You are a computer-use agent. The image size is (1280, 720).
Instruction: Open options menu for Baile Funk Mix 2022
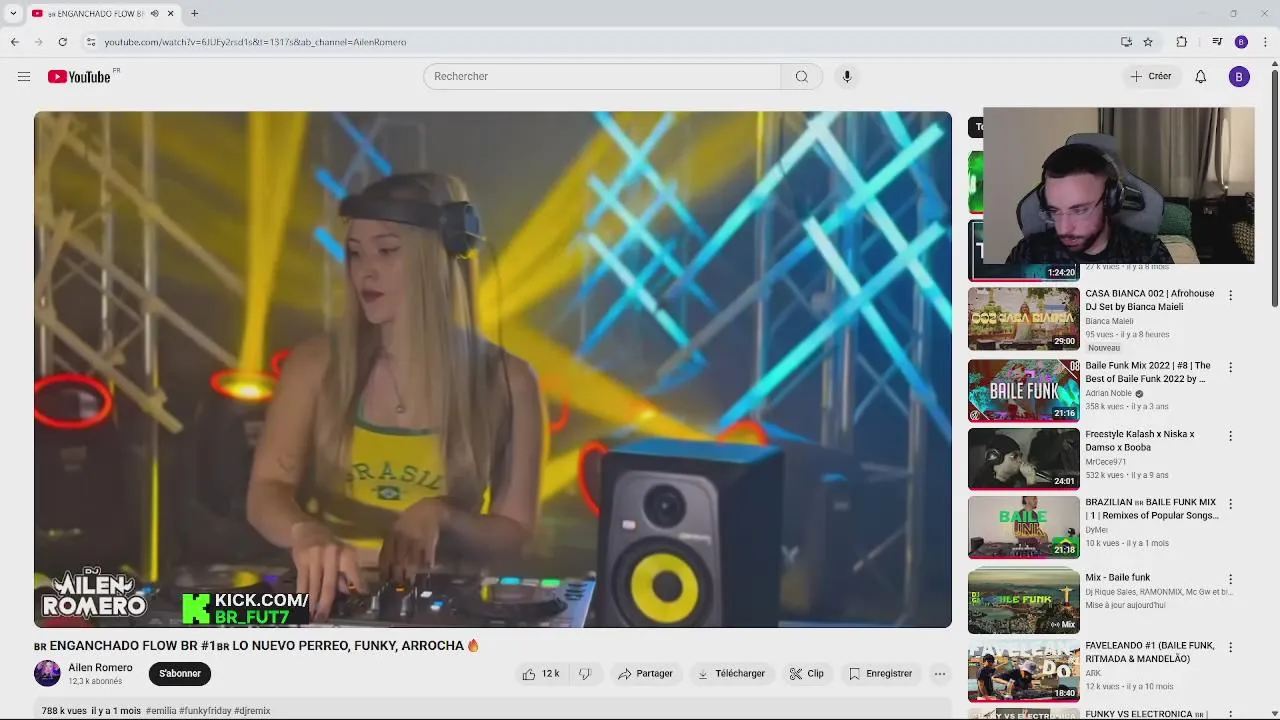click(1230, 368)
